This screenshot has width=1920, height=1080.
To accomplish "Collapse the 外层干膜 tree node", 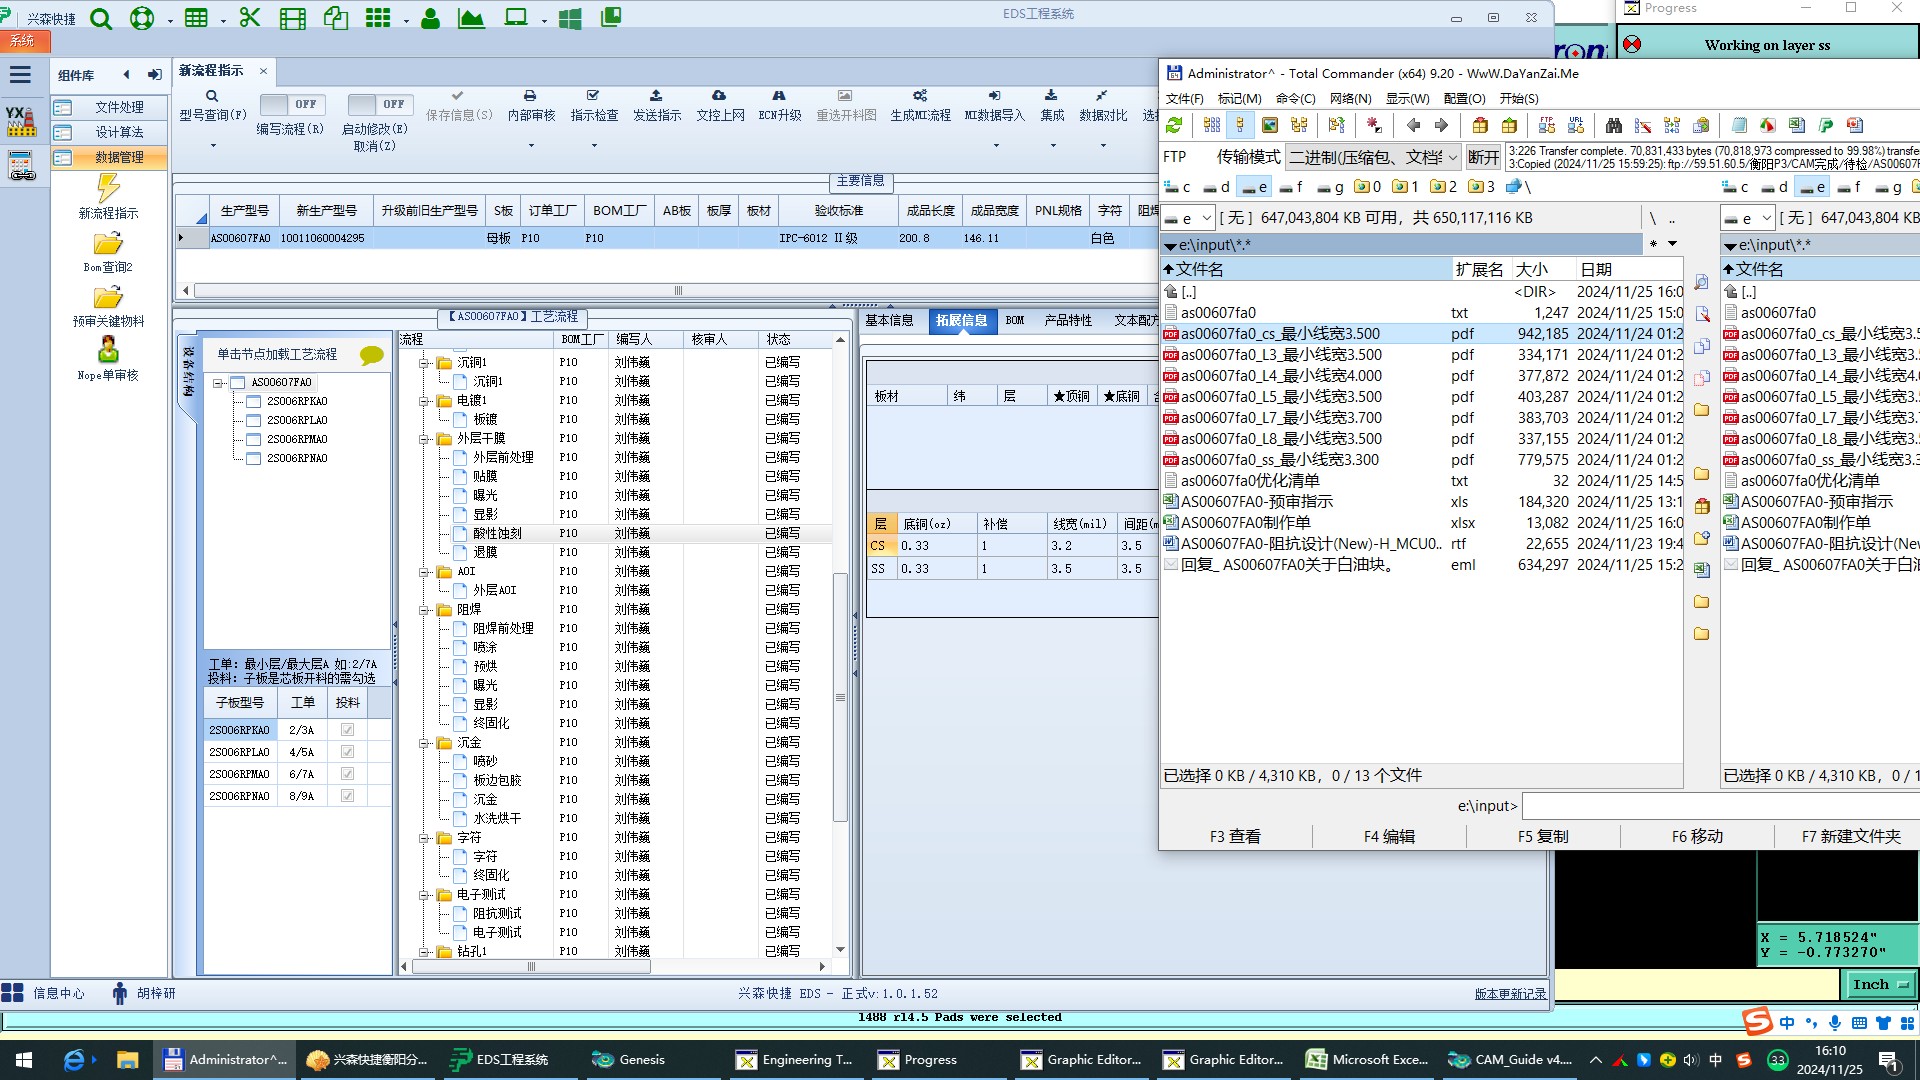I will click(x=424, y=439).
